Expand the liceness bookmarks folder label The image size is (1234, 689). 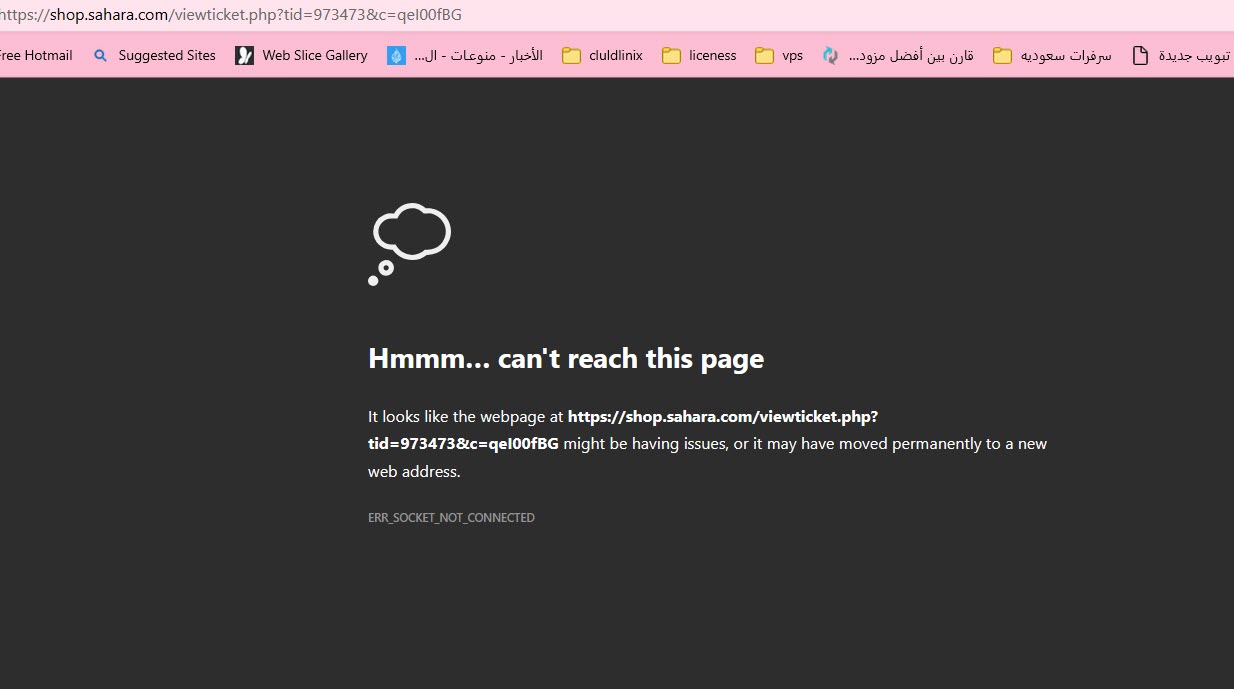pos(712,56)
